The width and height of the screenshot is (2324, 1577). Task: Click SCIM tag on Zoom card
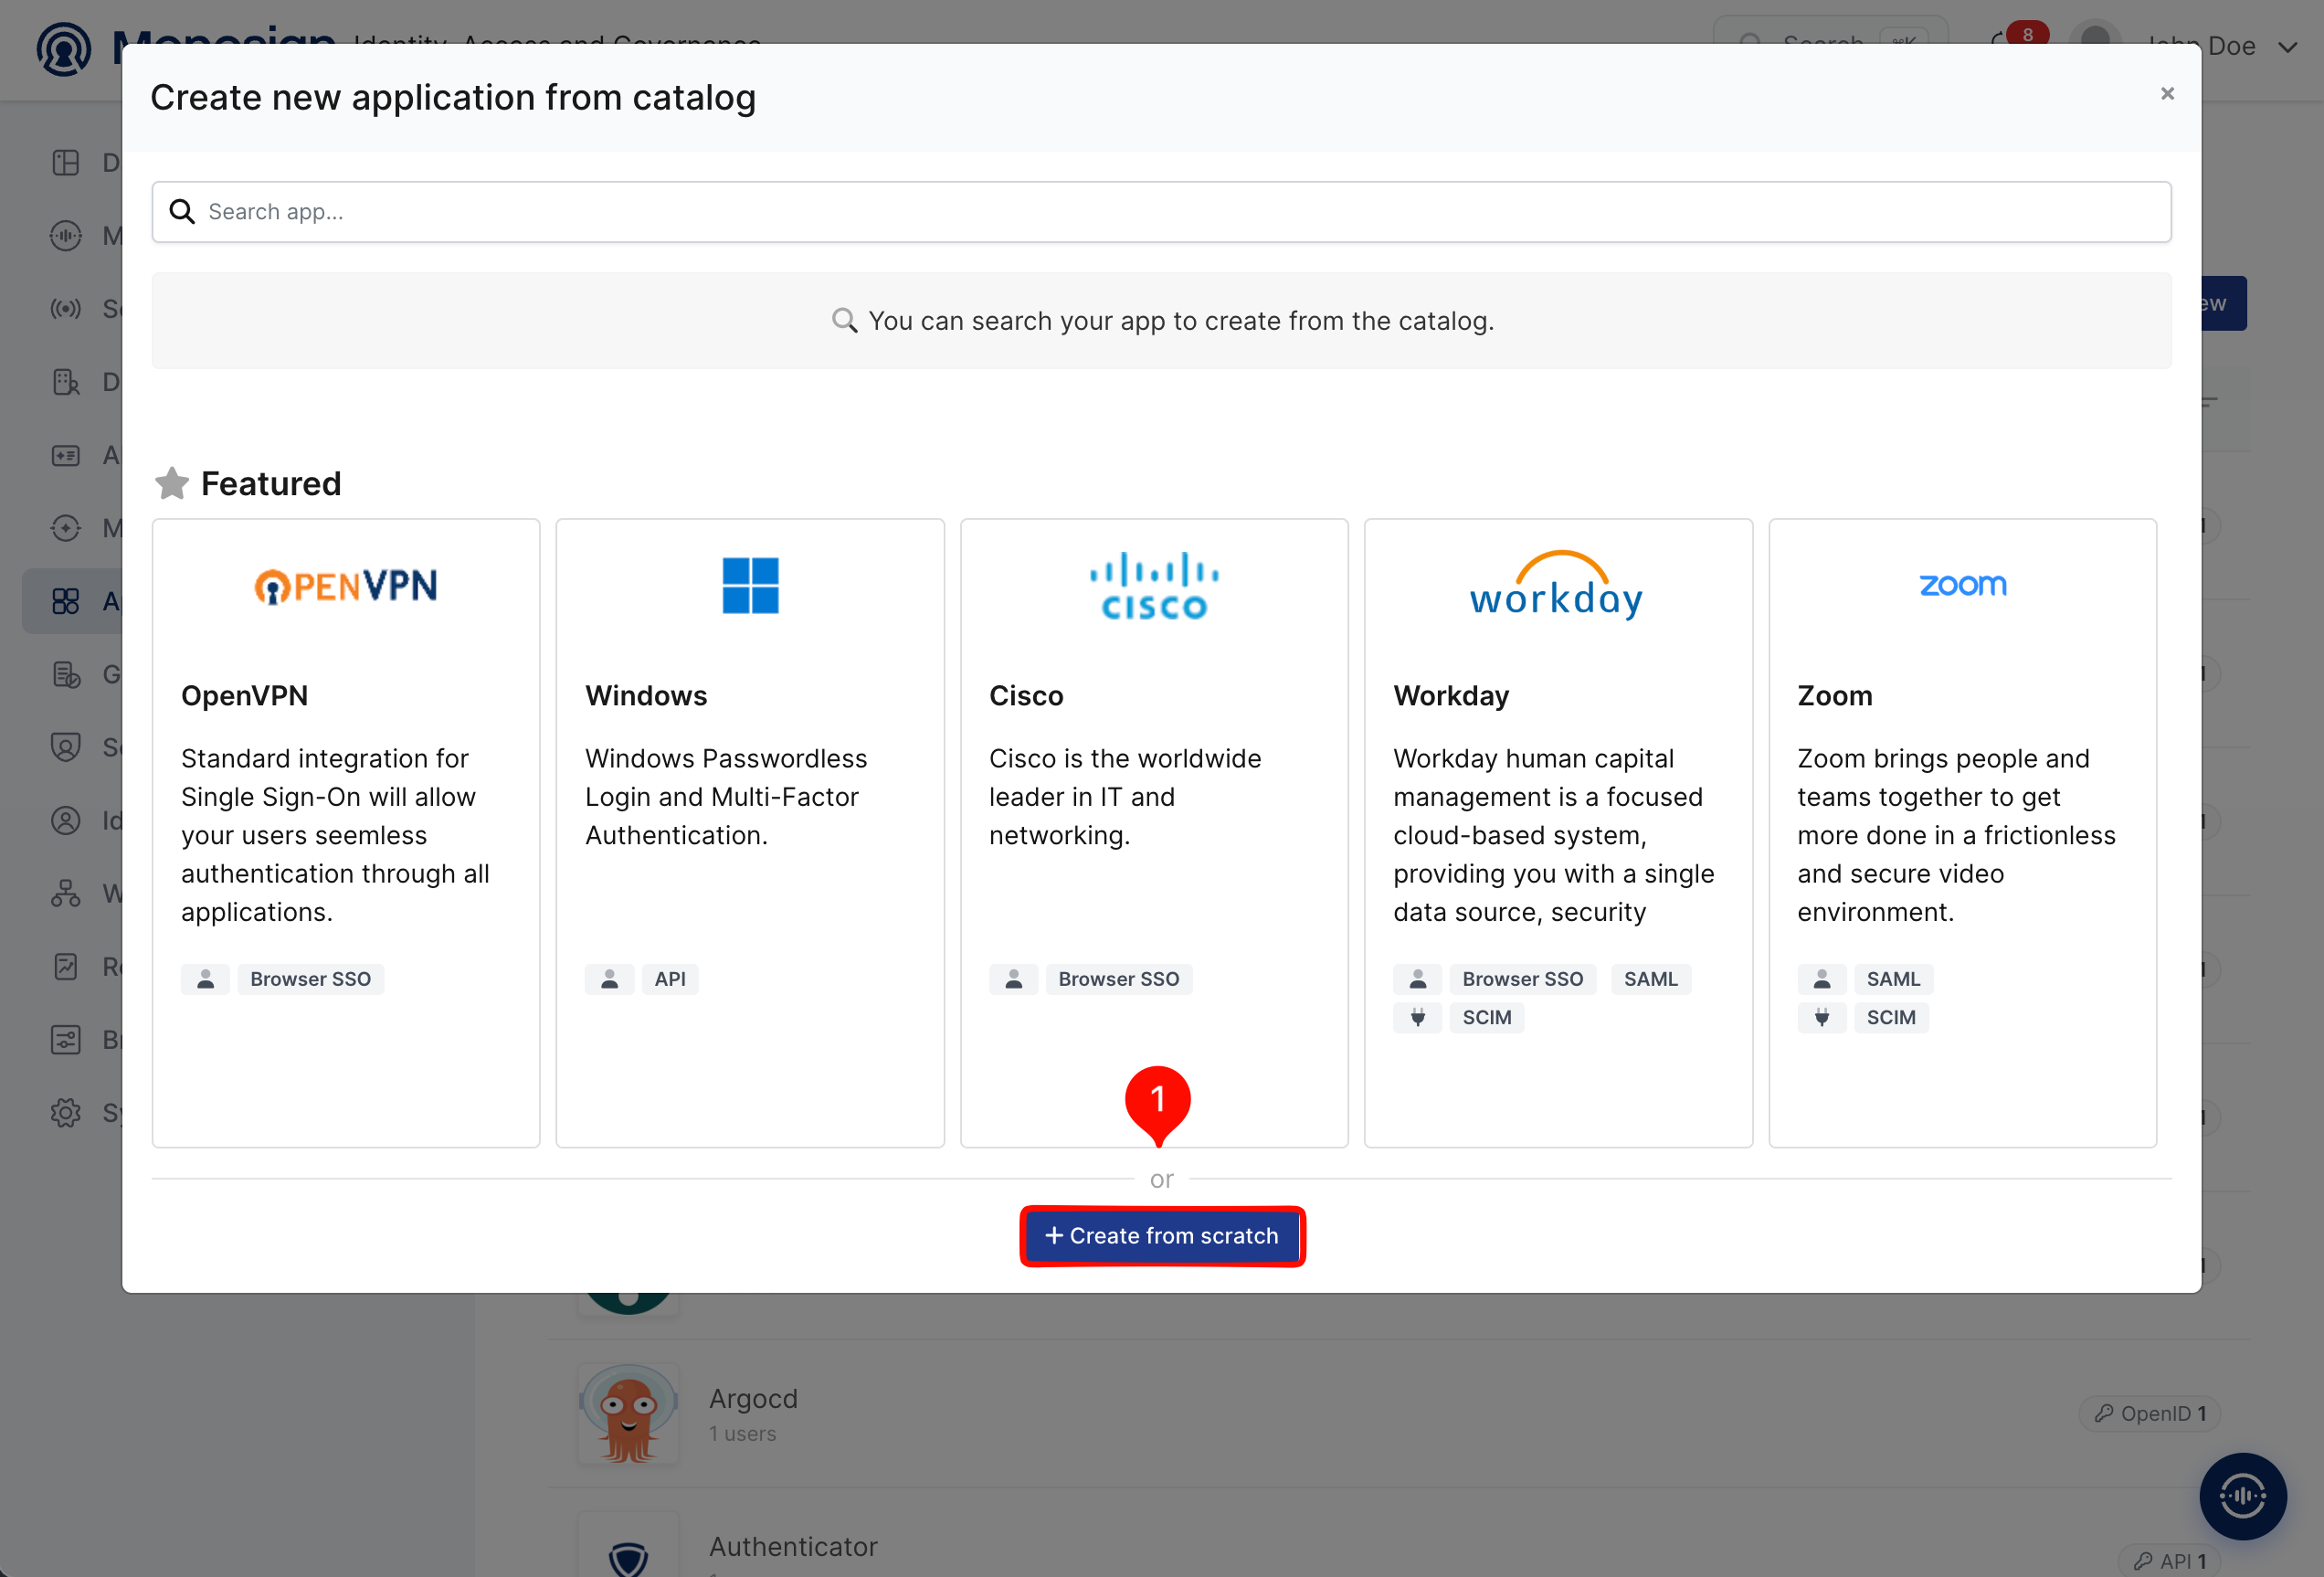pos(1890,1018)
